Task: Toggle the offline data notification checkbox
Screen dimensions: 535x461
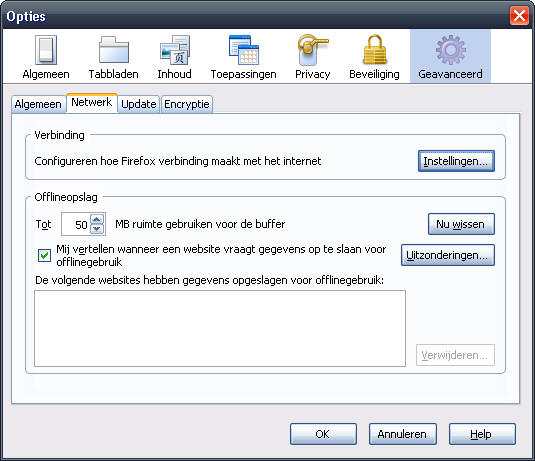Action: click(44, 255)
